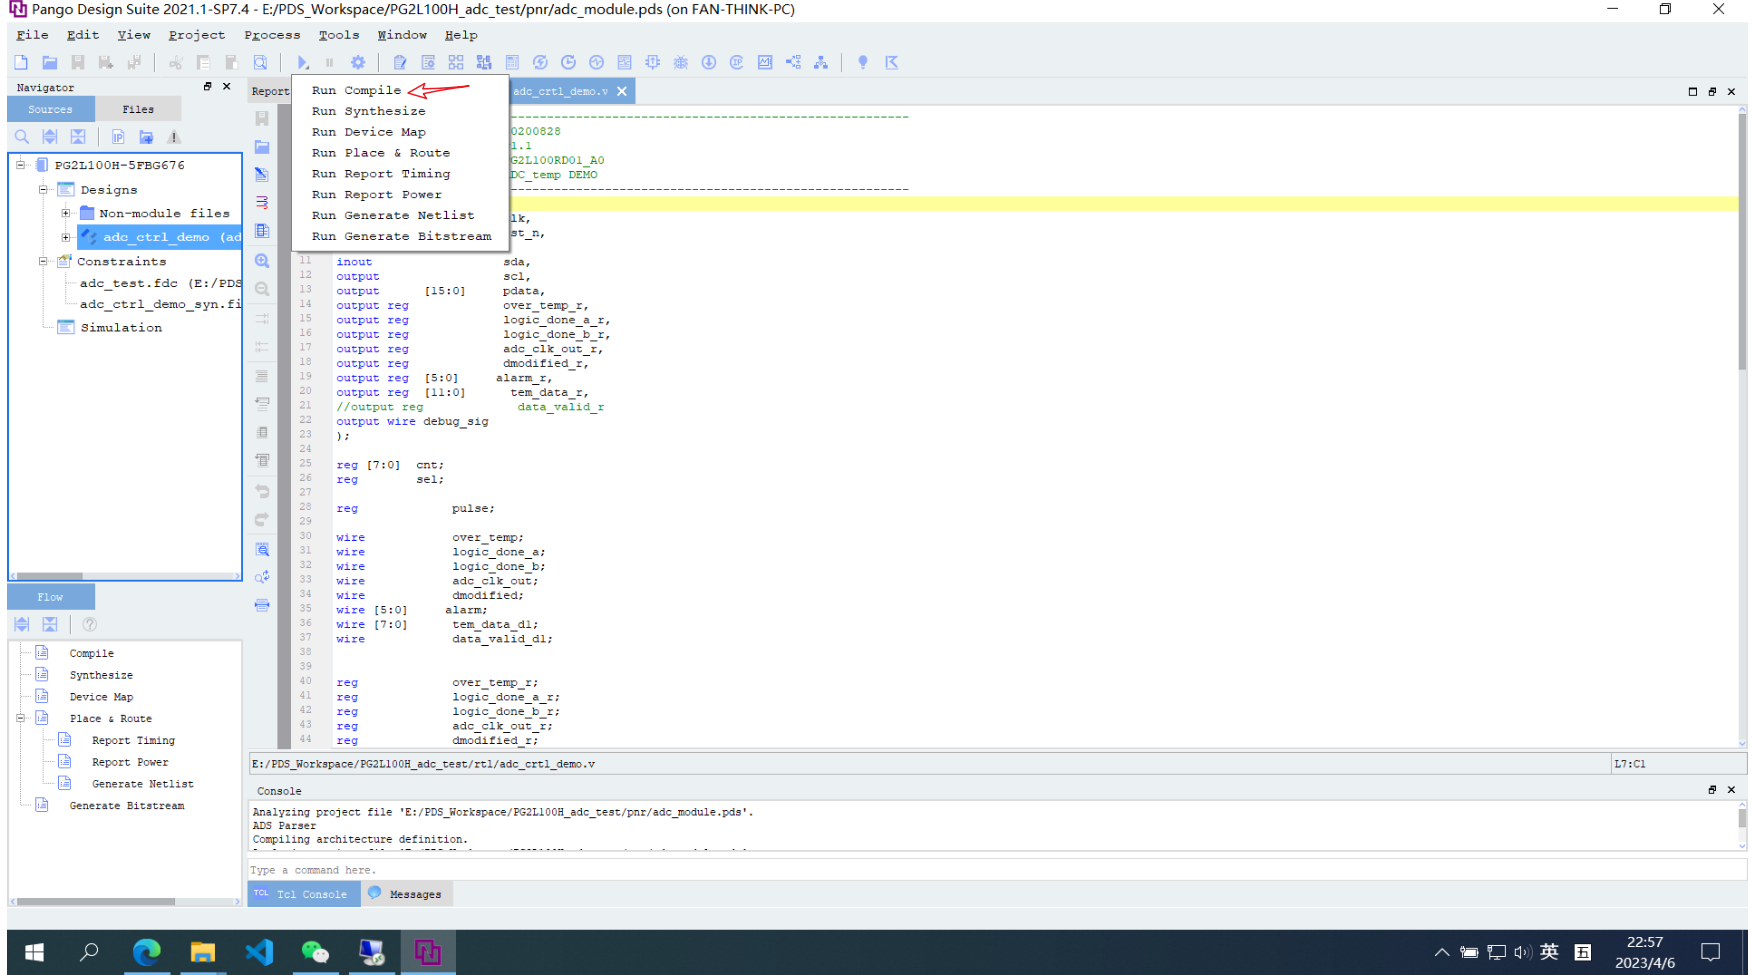1753x975 pixels.
Task: Close the adc_crtl_demo.v editor tab
Action: (x=622, y=91)
